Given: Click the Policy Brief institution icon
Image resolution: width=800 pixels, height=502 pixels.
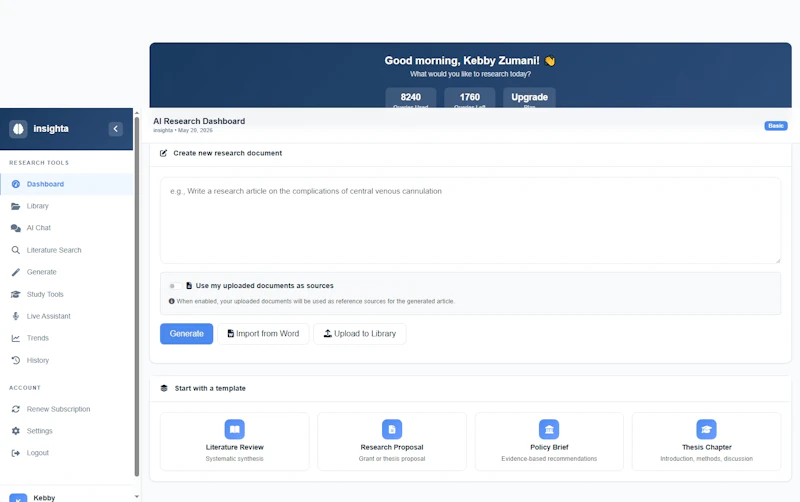Looking at the screenshot, I should tap(549, 429).
